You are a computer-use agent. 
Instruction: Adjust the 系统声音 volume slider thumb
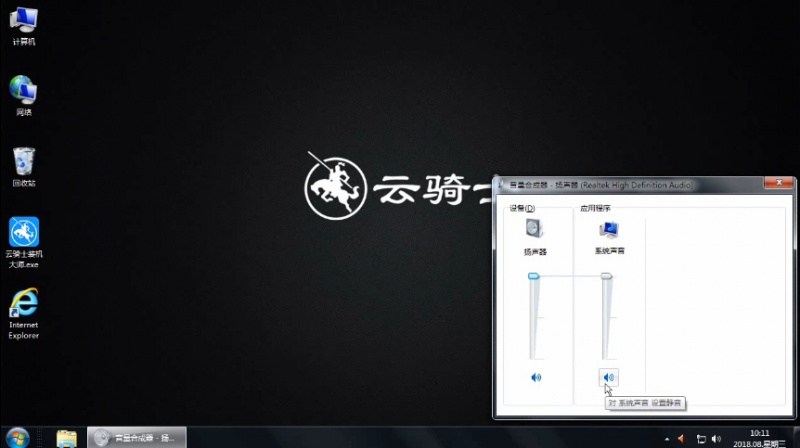pyautogui.click(x=606, y=276)
